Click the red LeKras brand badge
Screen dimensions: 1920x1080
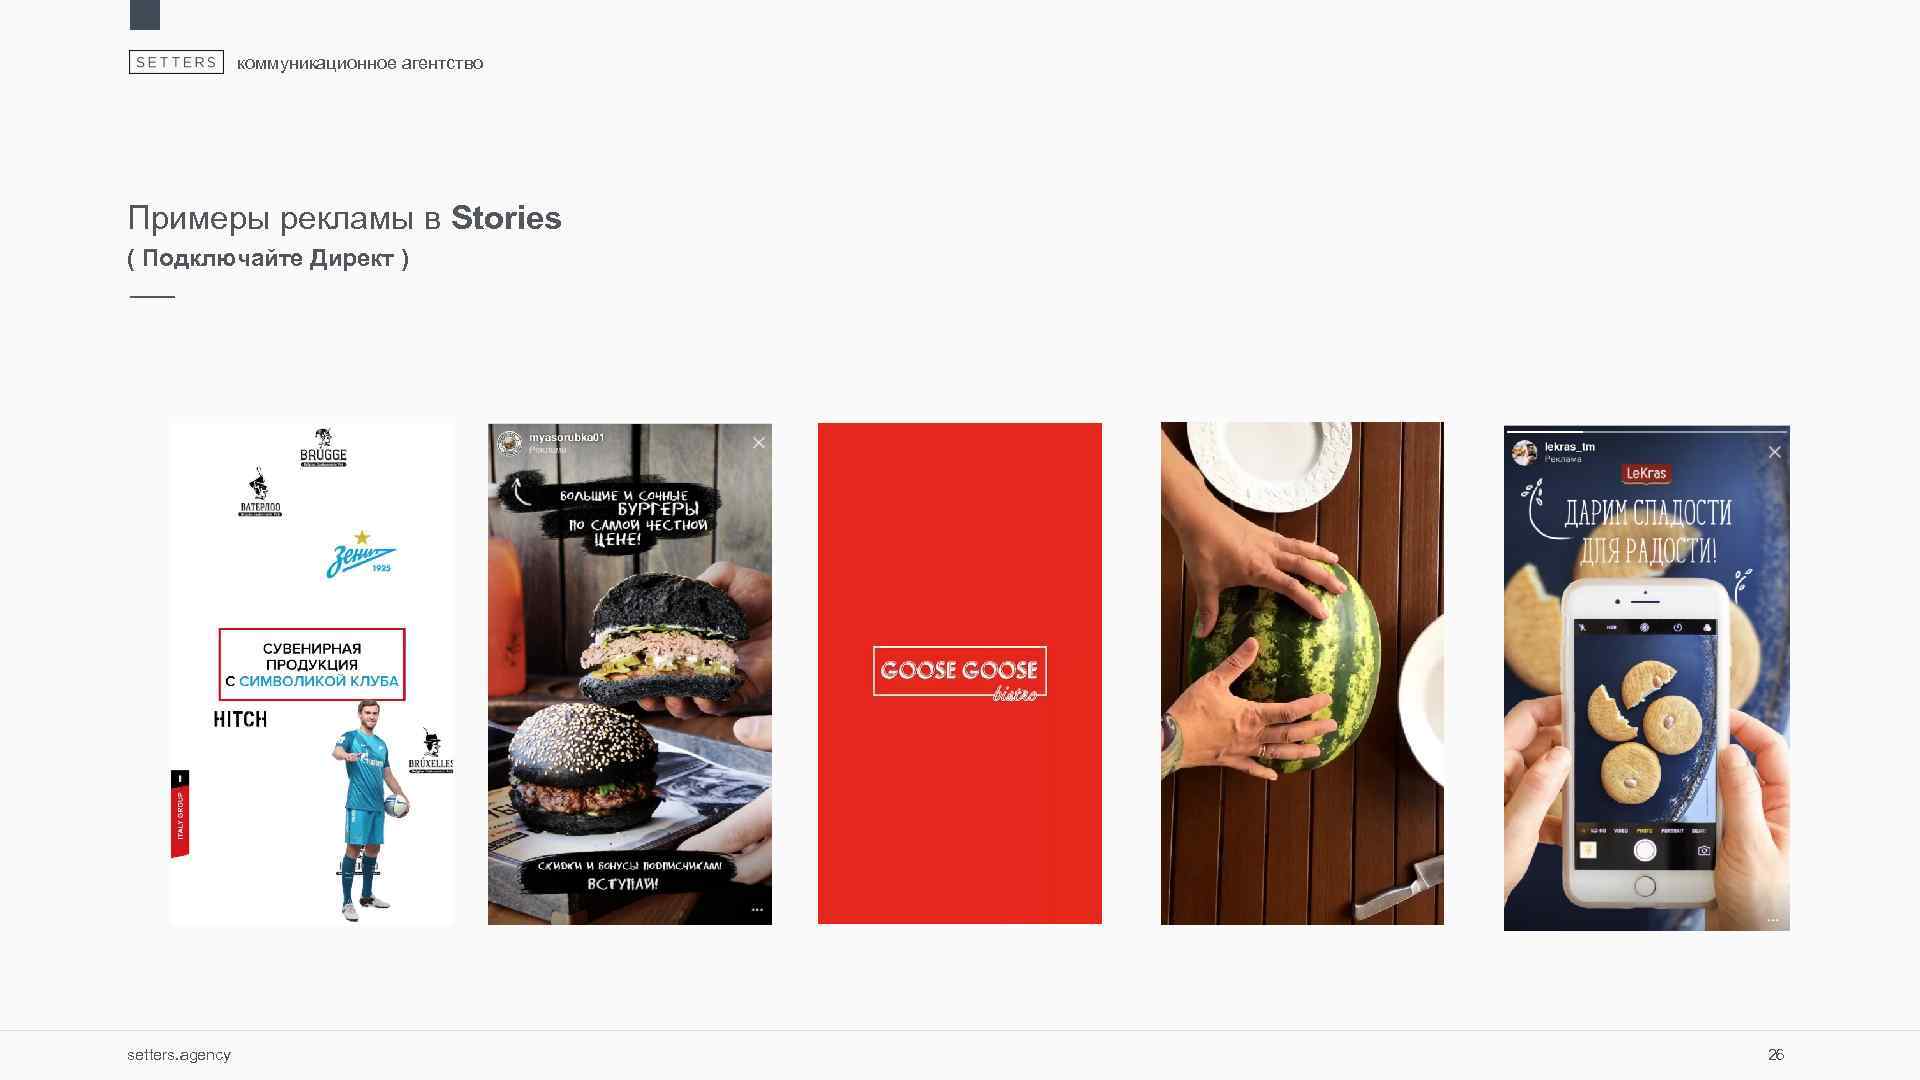[1646, 473]
